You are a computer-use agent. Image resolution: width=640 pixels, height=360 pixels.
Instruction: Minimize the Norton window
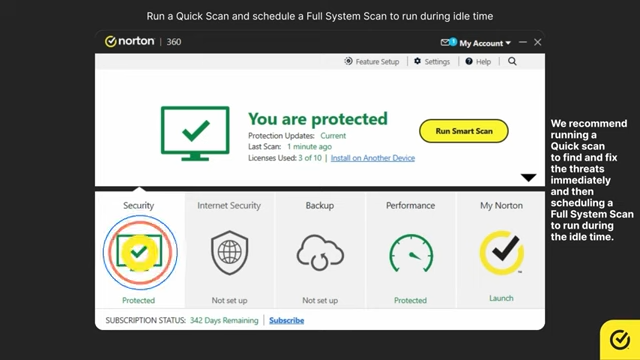coord(523,42)
